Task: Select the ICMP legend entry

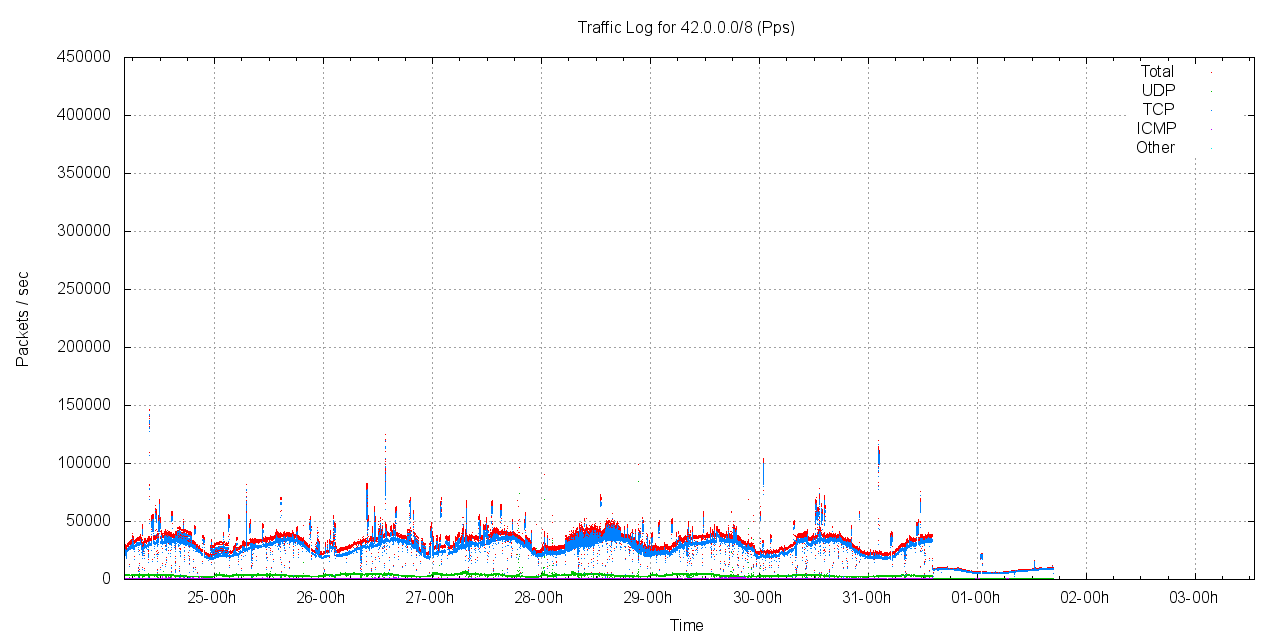Action: point(1156,129)
